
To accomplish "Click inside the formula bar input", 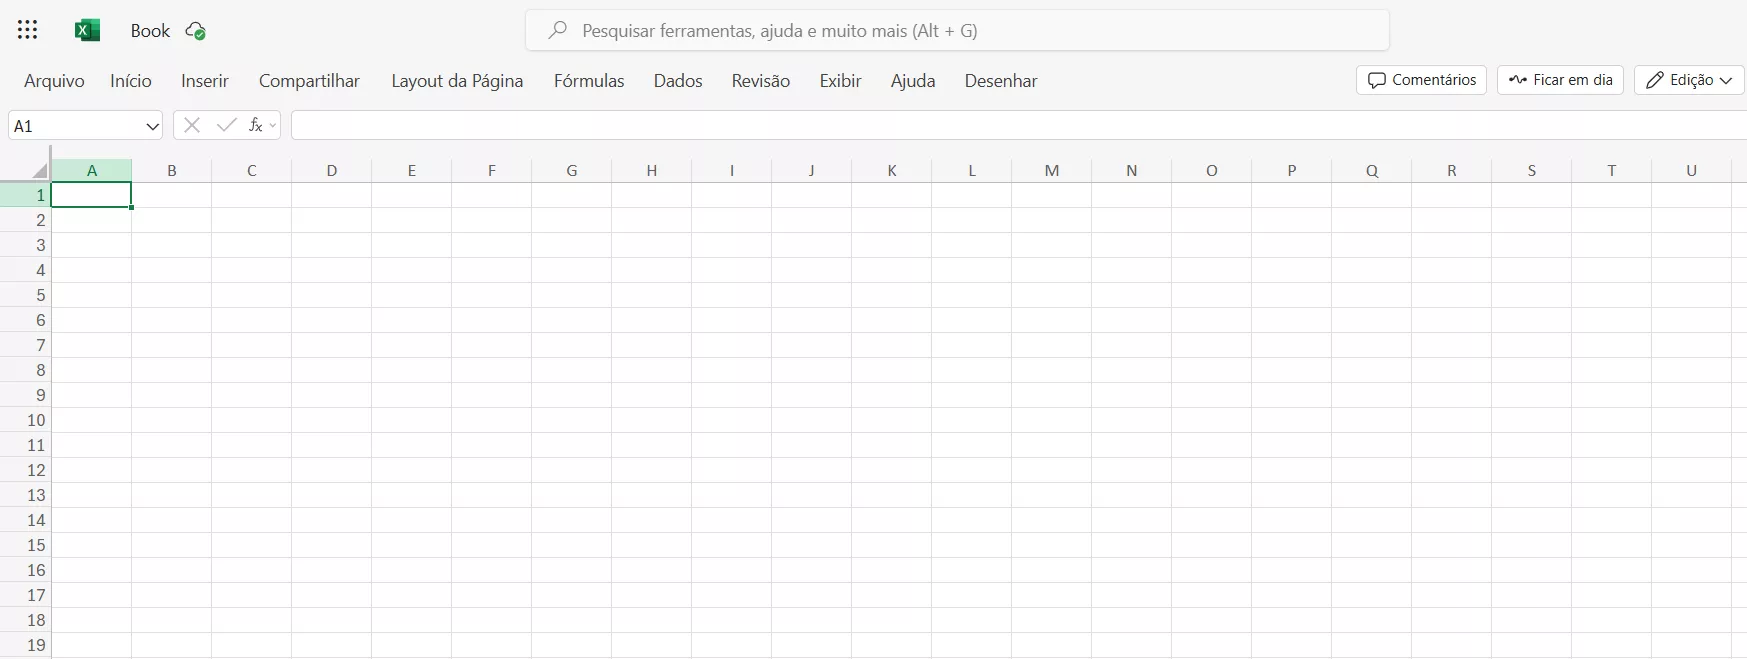I will click(x=1000, y=125).
